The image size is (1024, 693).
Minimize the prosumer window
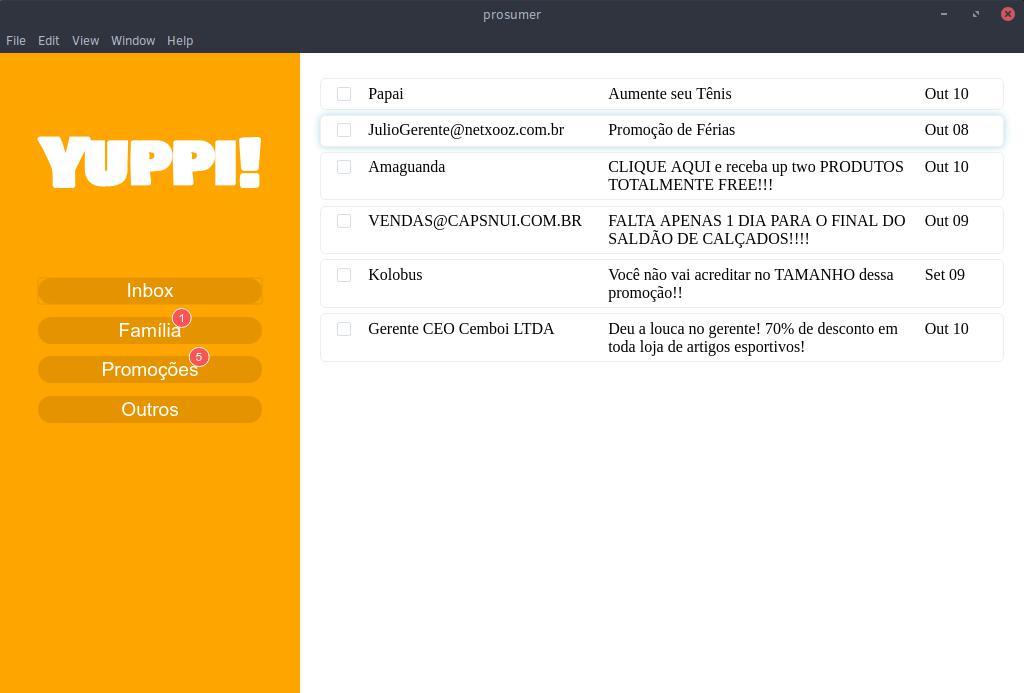[x=944, y=14]
